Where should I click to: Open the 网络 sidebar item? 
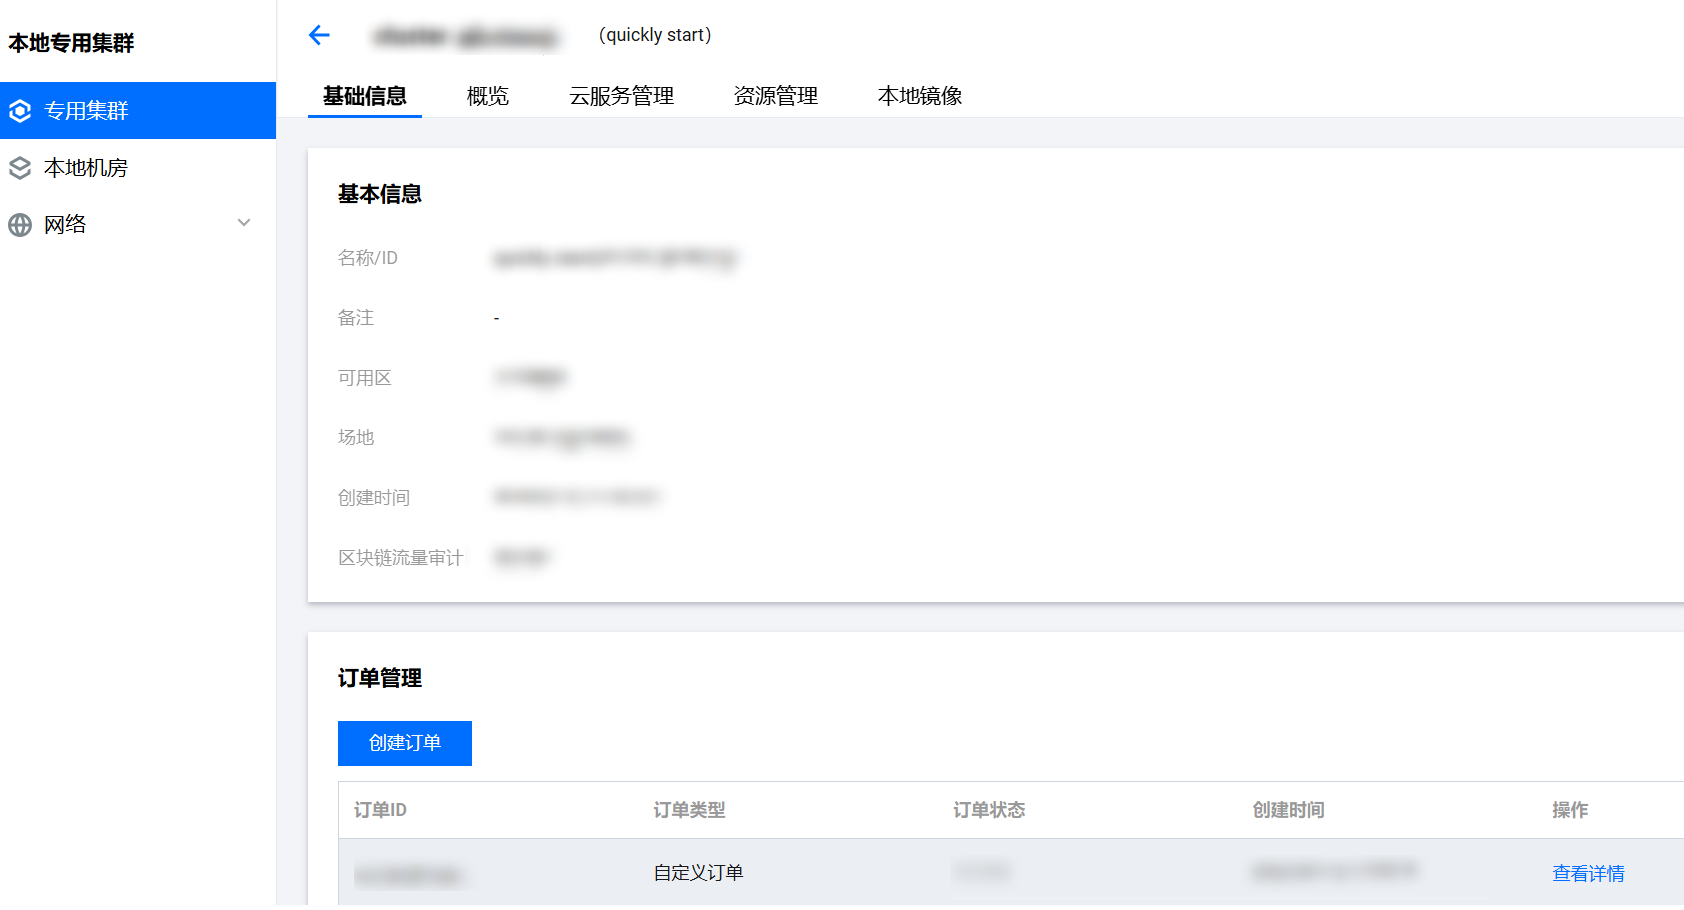click(138, 225)
